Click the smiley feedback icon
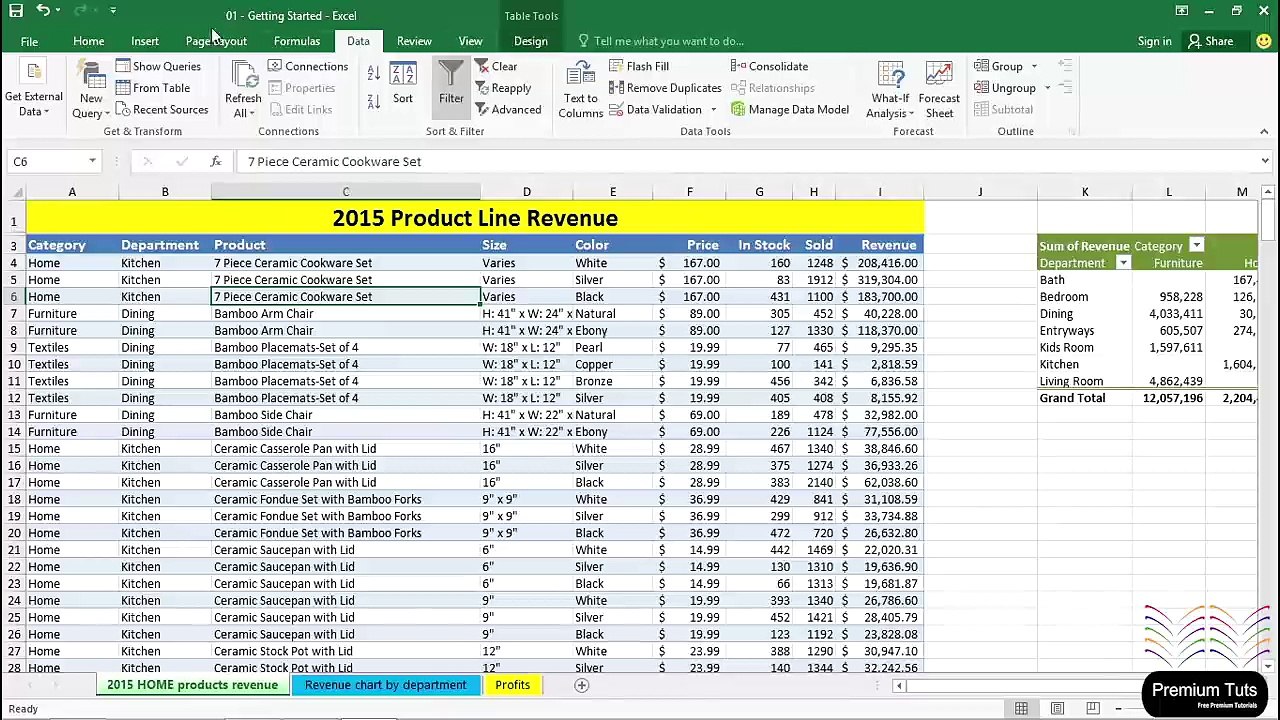This screenshot has height=720, width=1280. tap(1264, 41)
